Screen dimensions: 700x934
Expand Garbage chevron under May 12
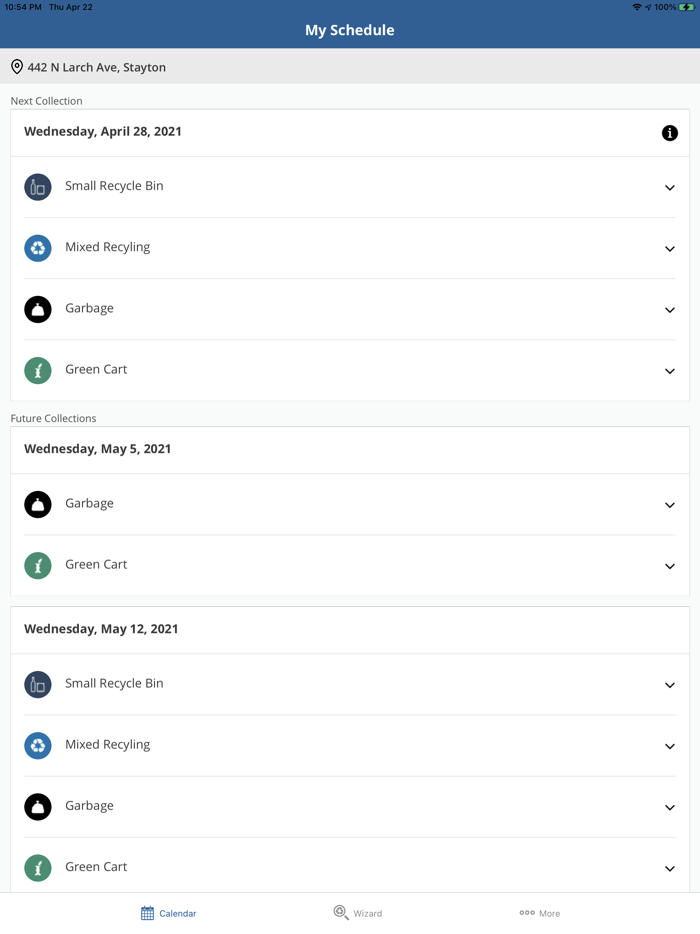click(x=670, y=807)
